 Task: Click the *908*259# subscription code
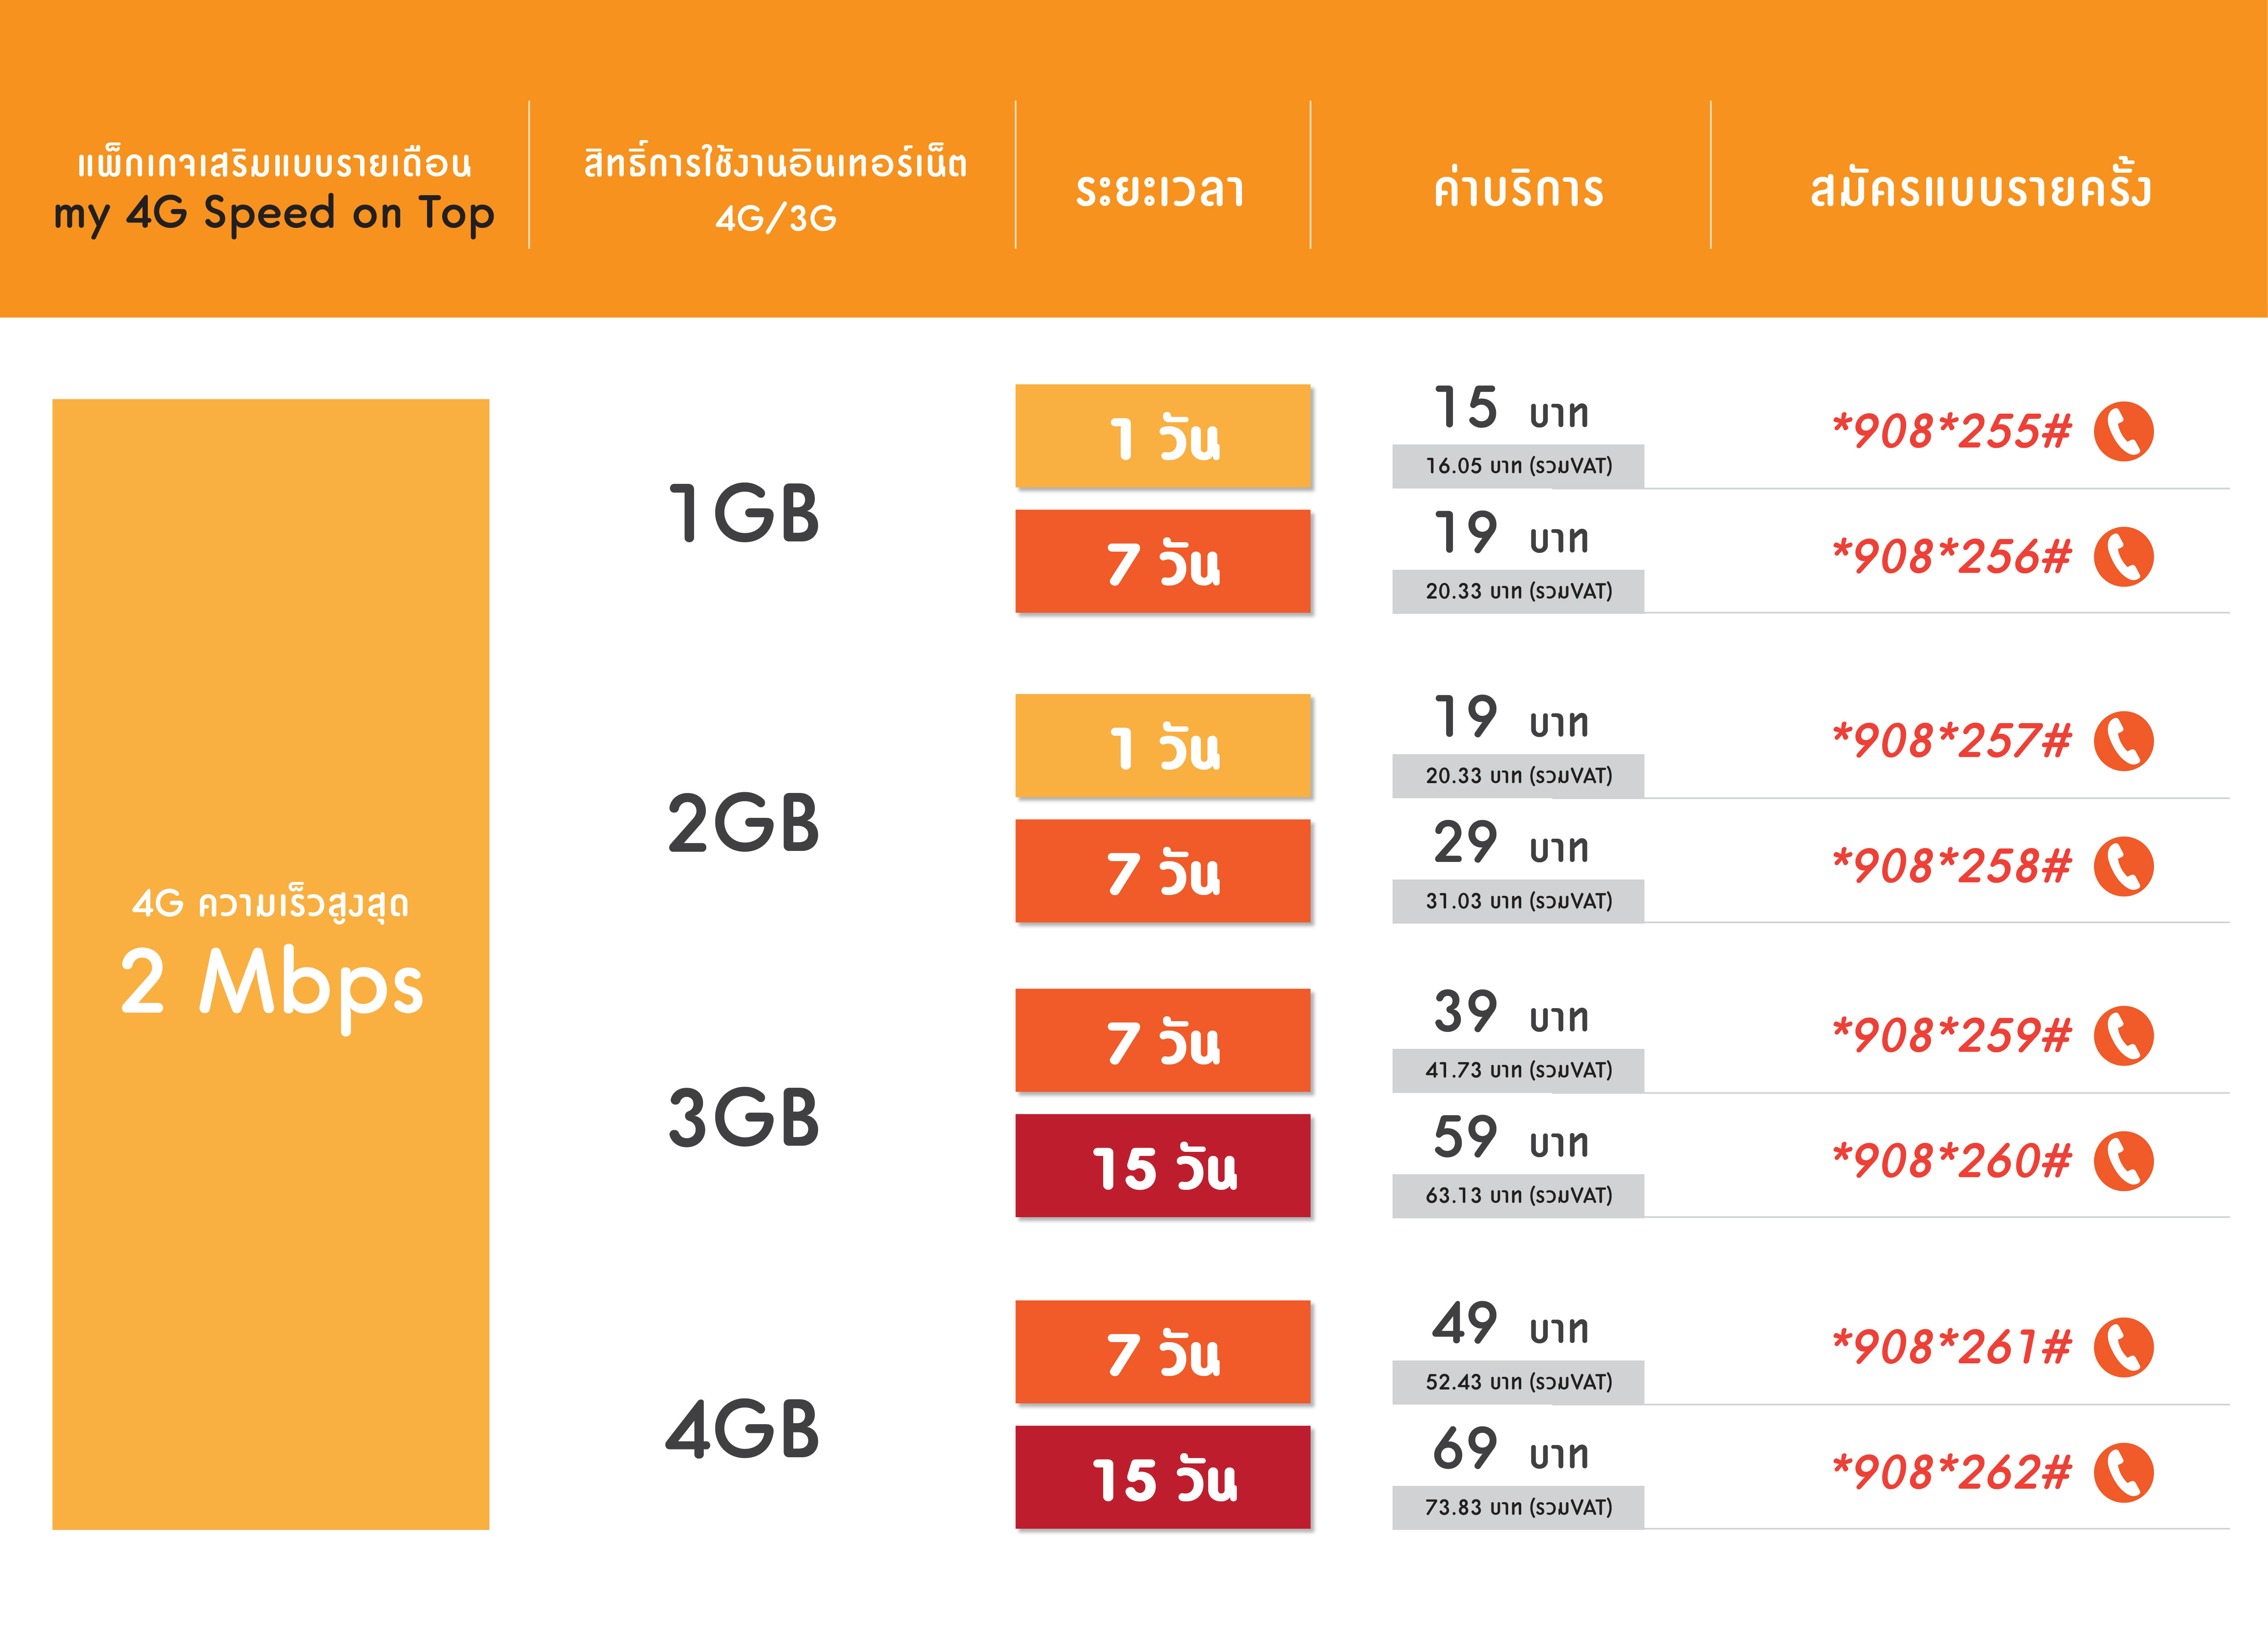1951,1035
